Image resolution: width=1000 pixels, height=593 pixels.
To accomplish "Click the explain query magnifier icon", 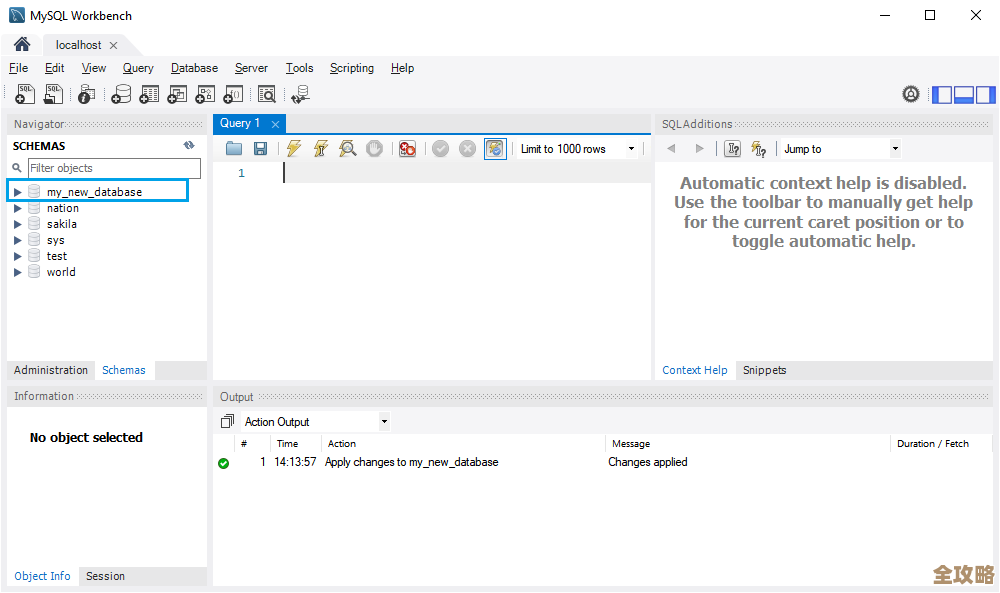I will (347, 149).
